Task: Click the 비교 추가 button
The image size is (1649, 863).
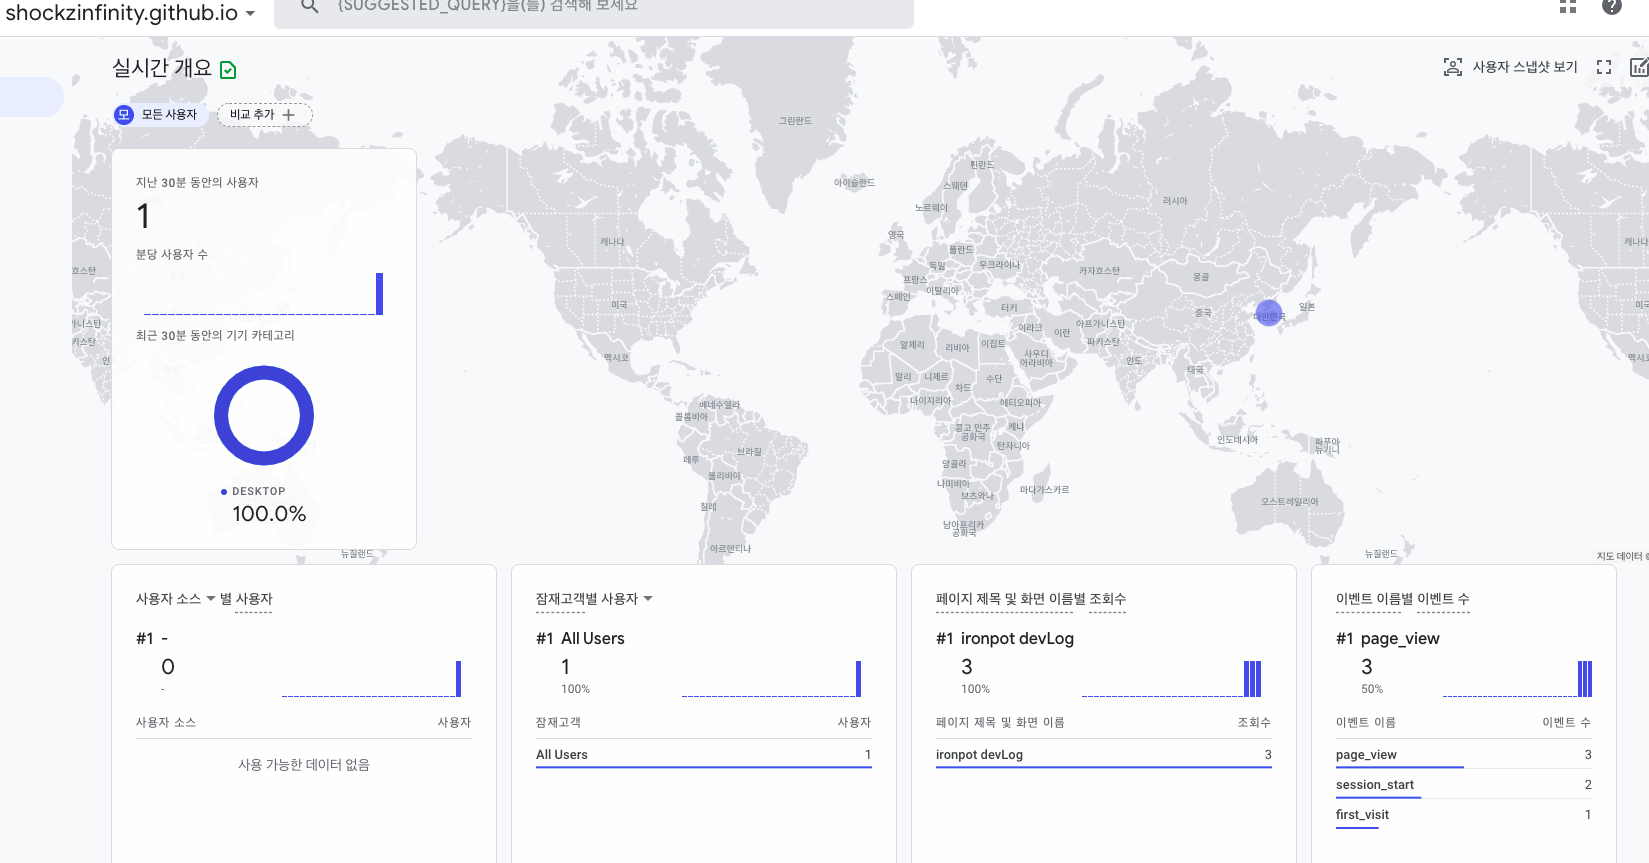Action: (264, 115)
